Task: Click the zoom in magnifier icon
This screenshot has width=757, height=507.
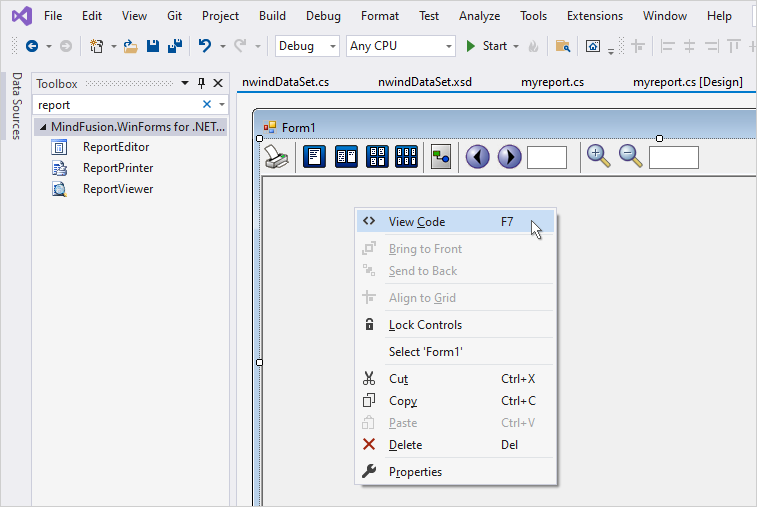Action: point(598,156)
